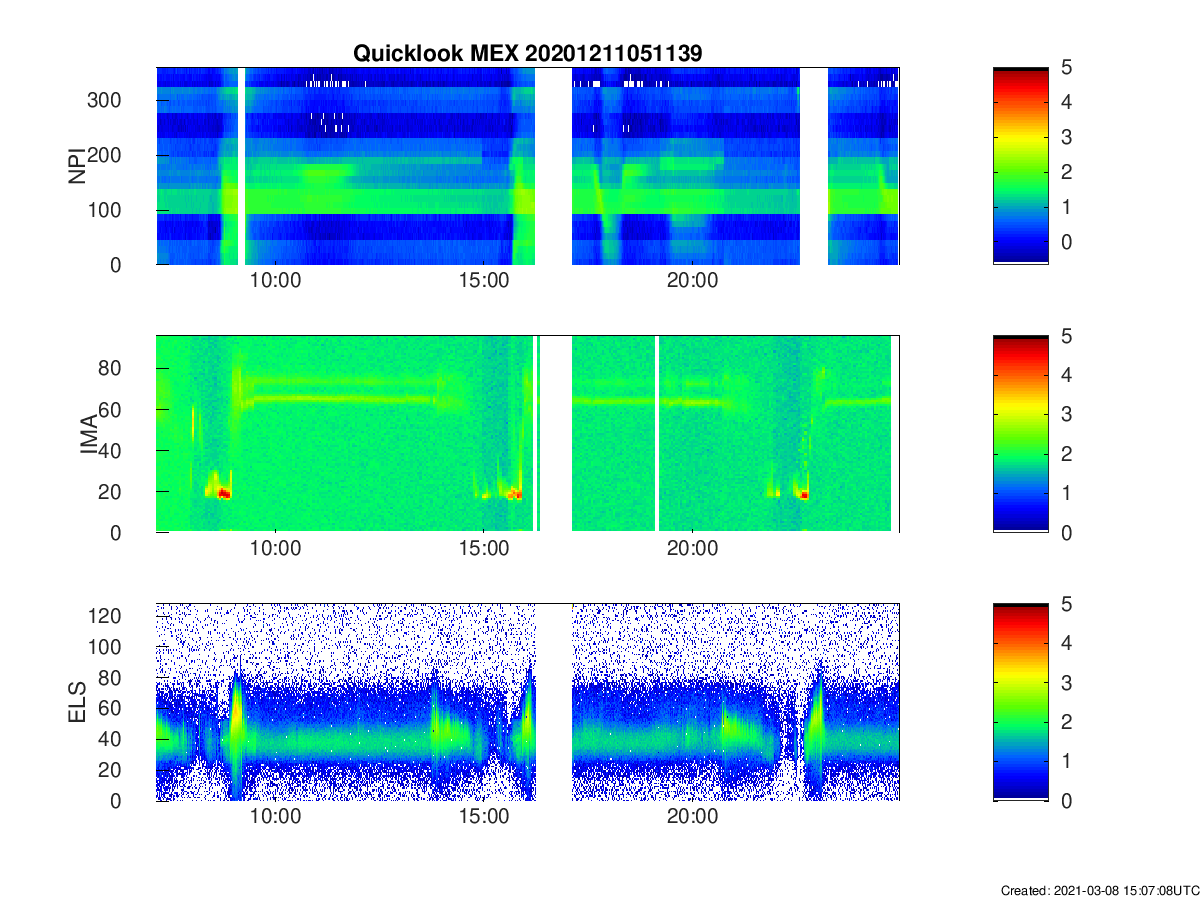Click 20:00 tick label under IMA panel

pos(692,549)
